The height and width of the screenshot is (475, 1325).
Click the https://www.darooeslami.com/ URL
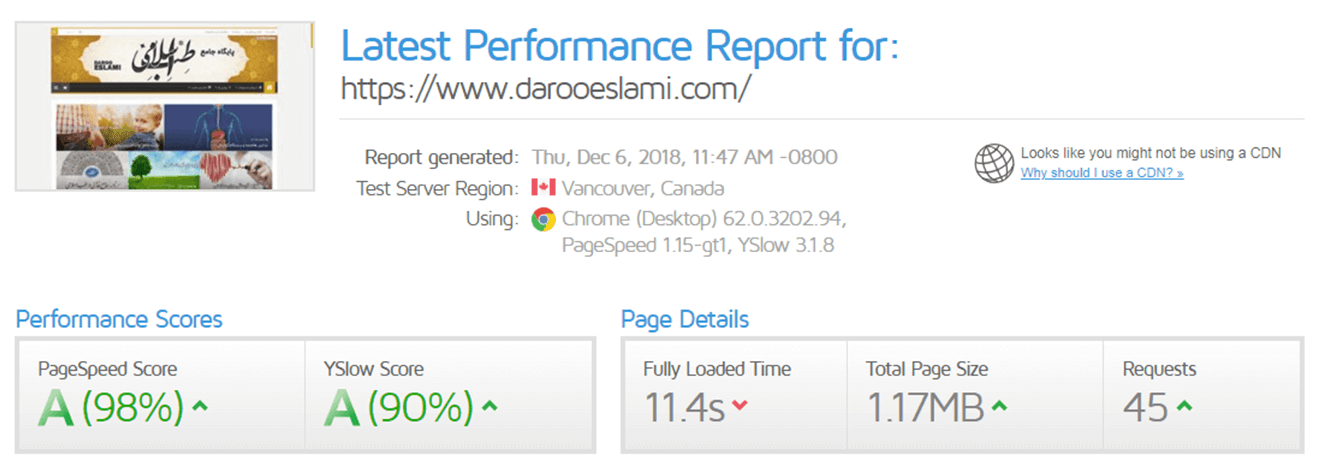[545, 88]
